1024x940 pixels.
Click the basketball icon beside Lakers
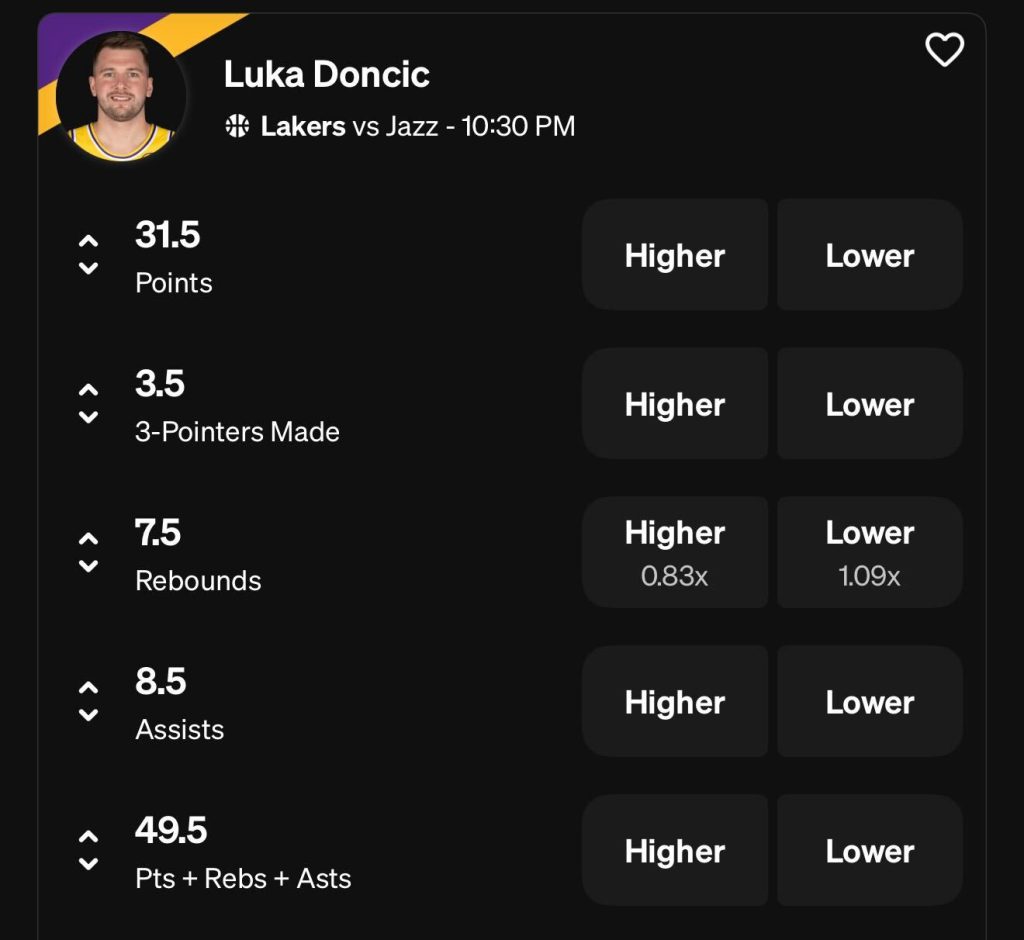click(x=237, y=126)
